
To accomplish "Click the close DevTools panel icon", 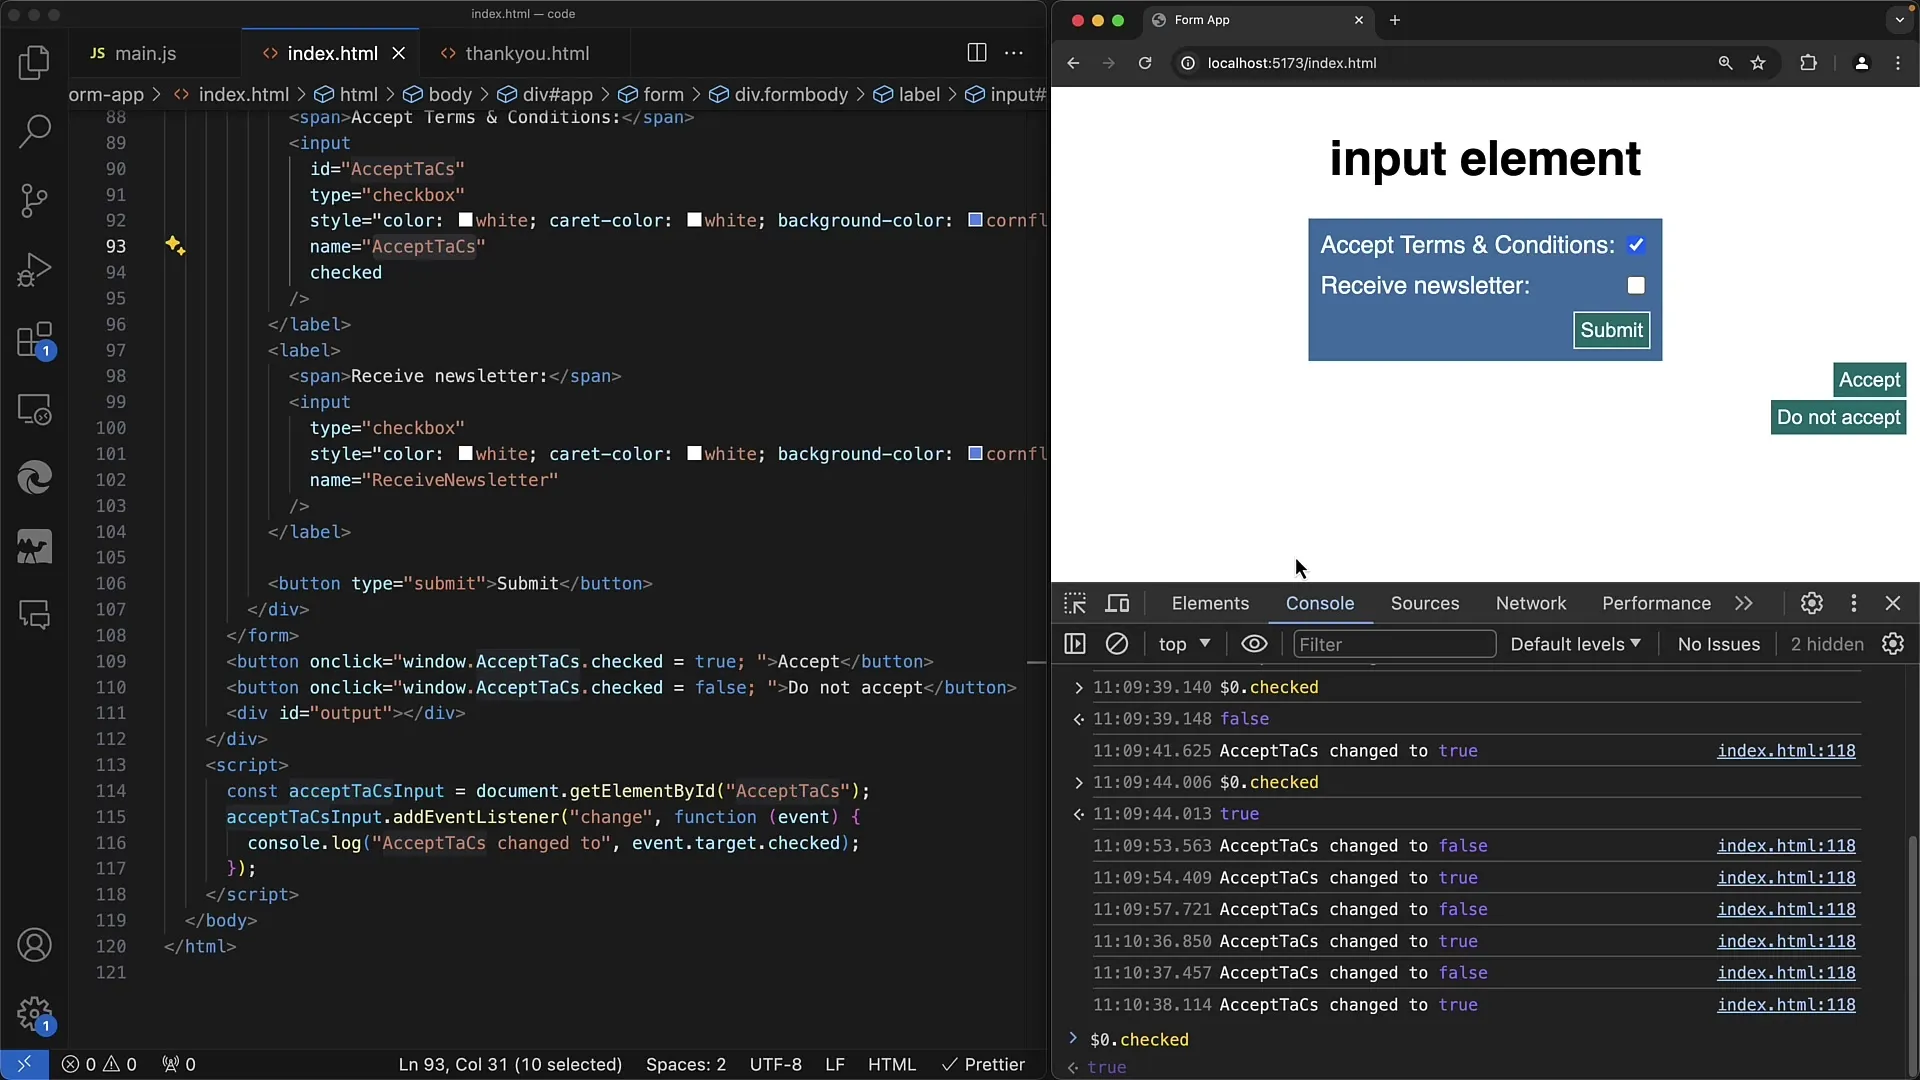I will [1892, 603].
